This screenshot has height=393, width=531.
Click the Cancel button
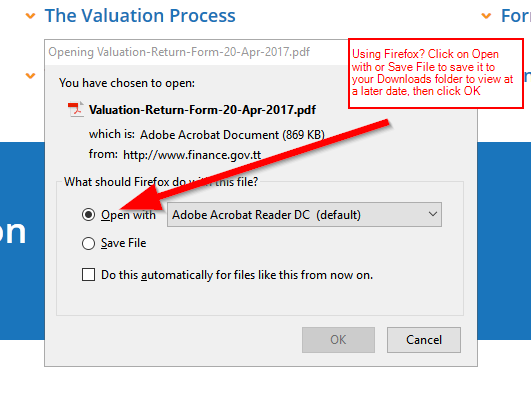[x=424, y=340]
